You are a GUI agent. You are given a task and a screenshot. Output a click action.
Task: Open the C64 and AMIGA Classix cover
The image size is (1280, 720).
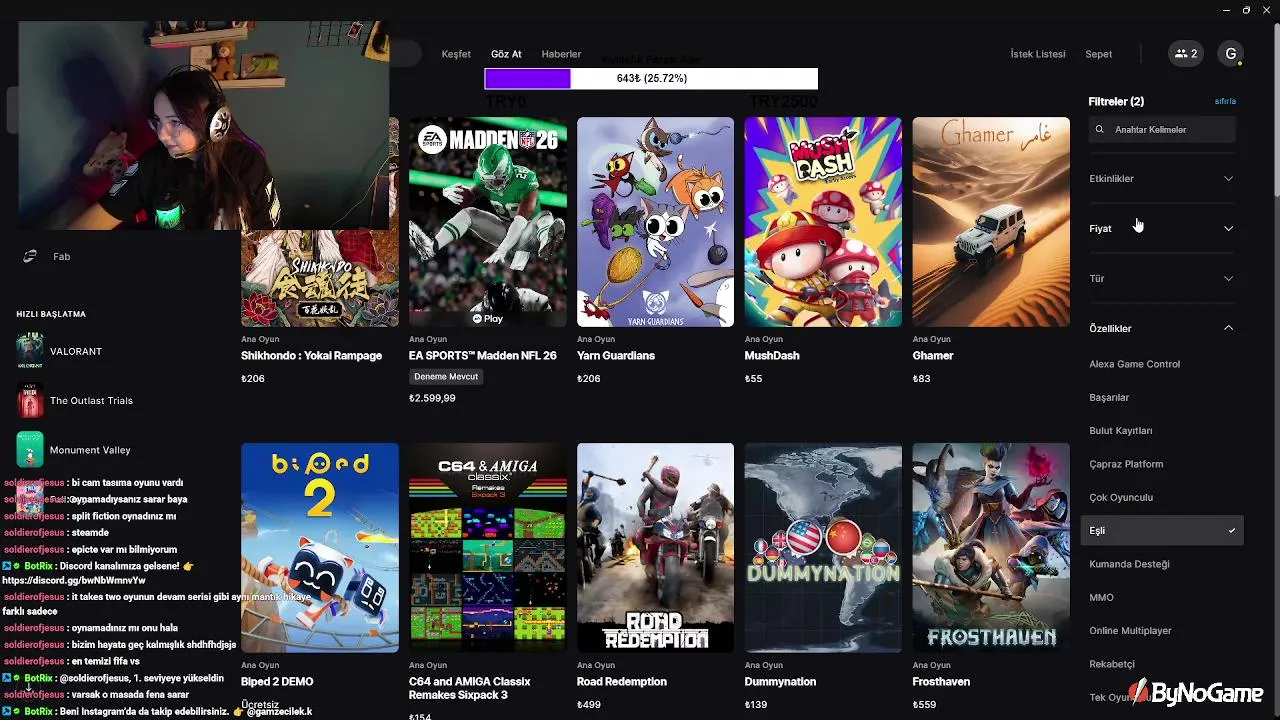click(488, 548)
